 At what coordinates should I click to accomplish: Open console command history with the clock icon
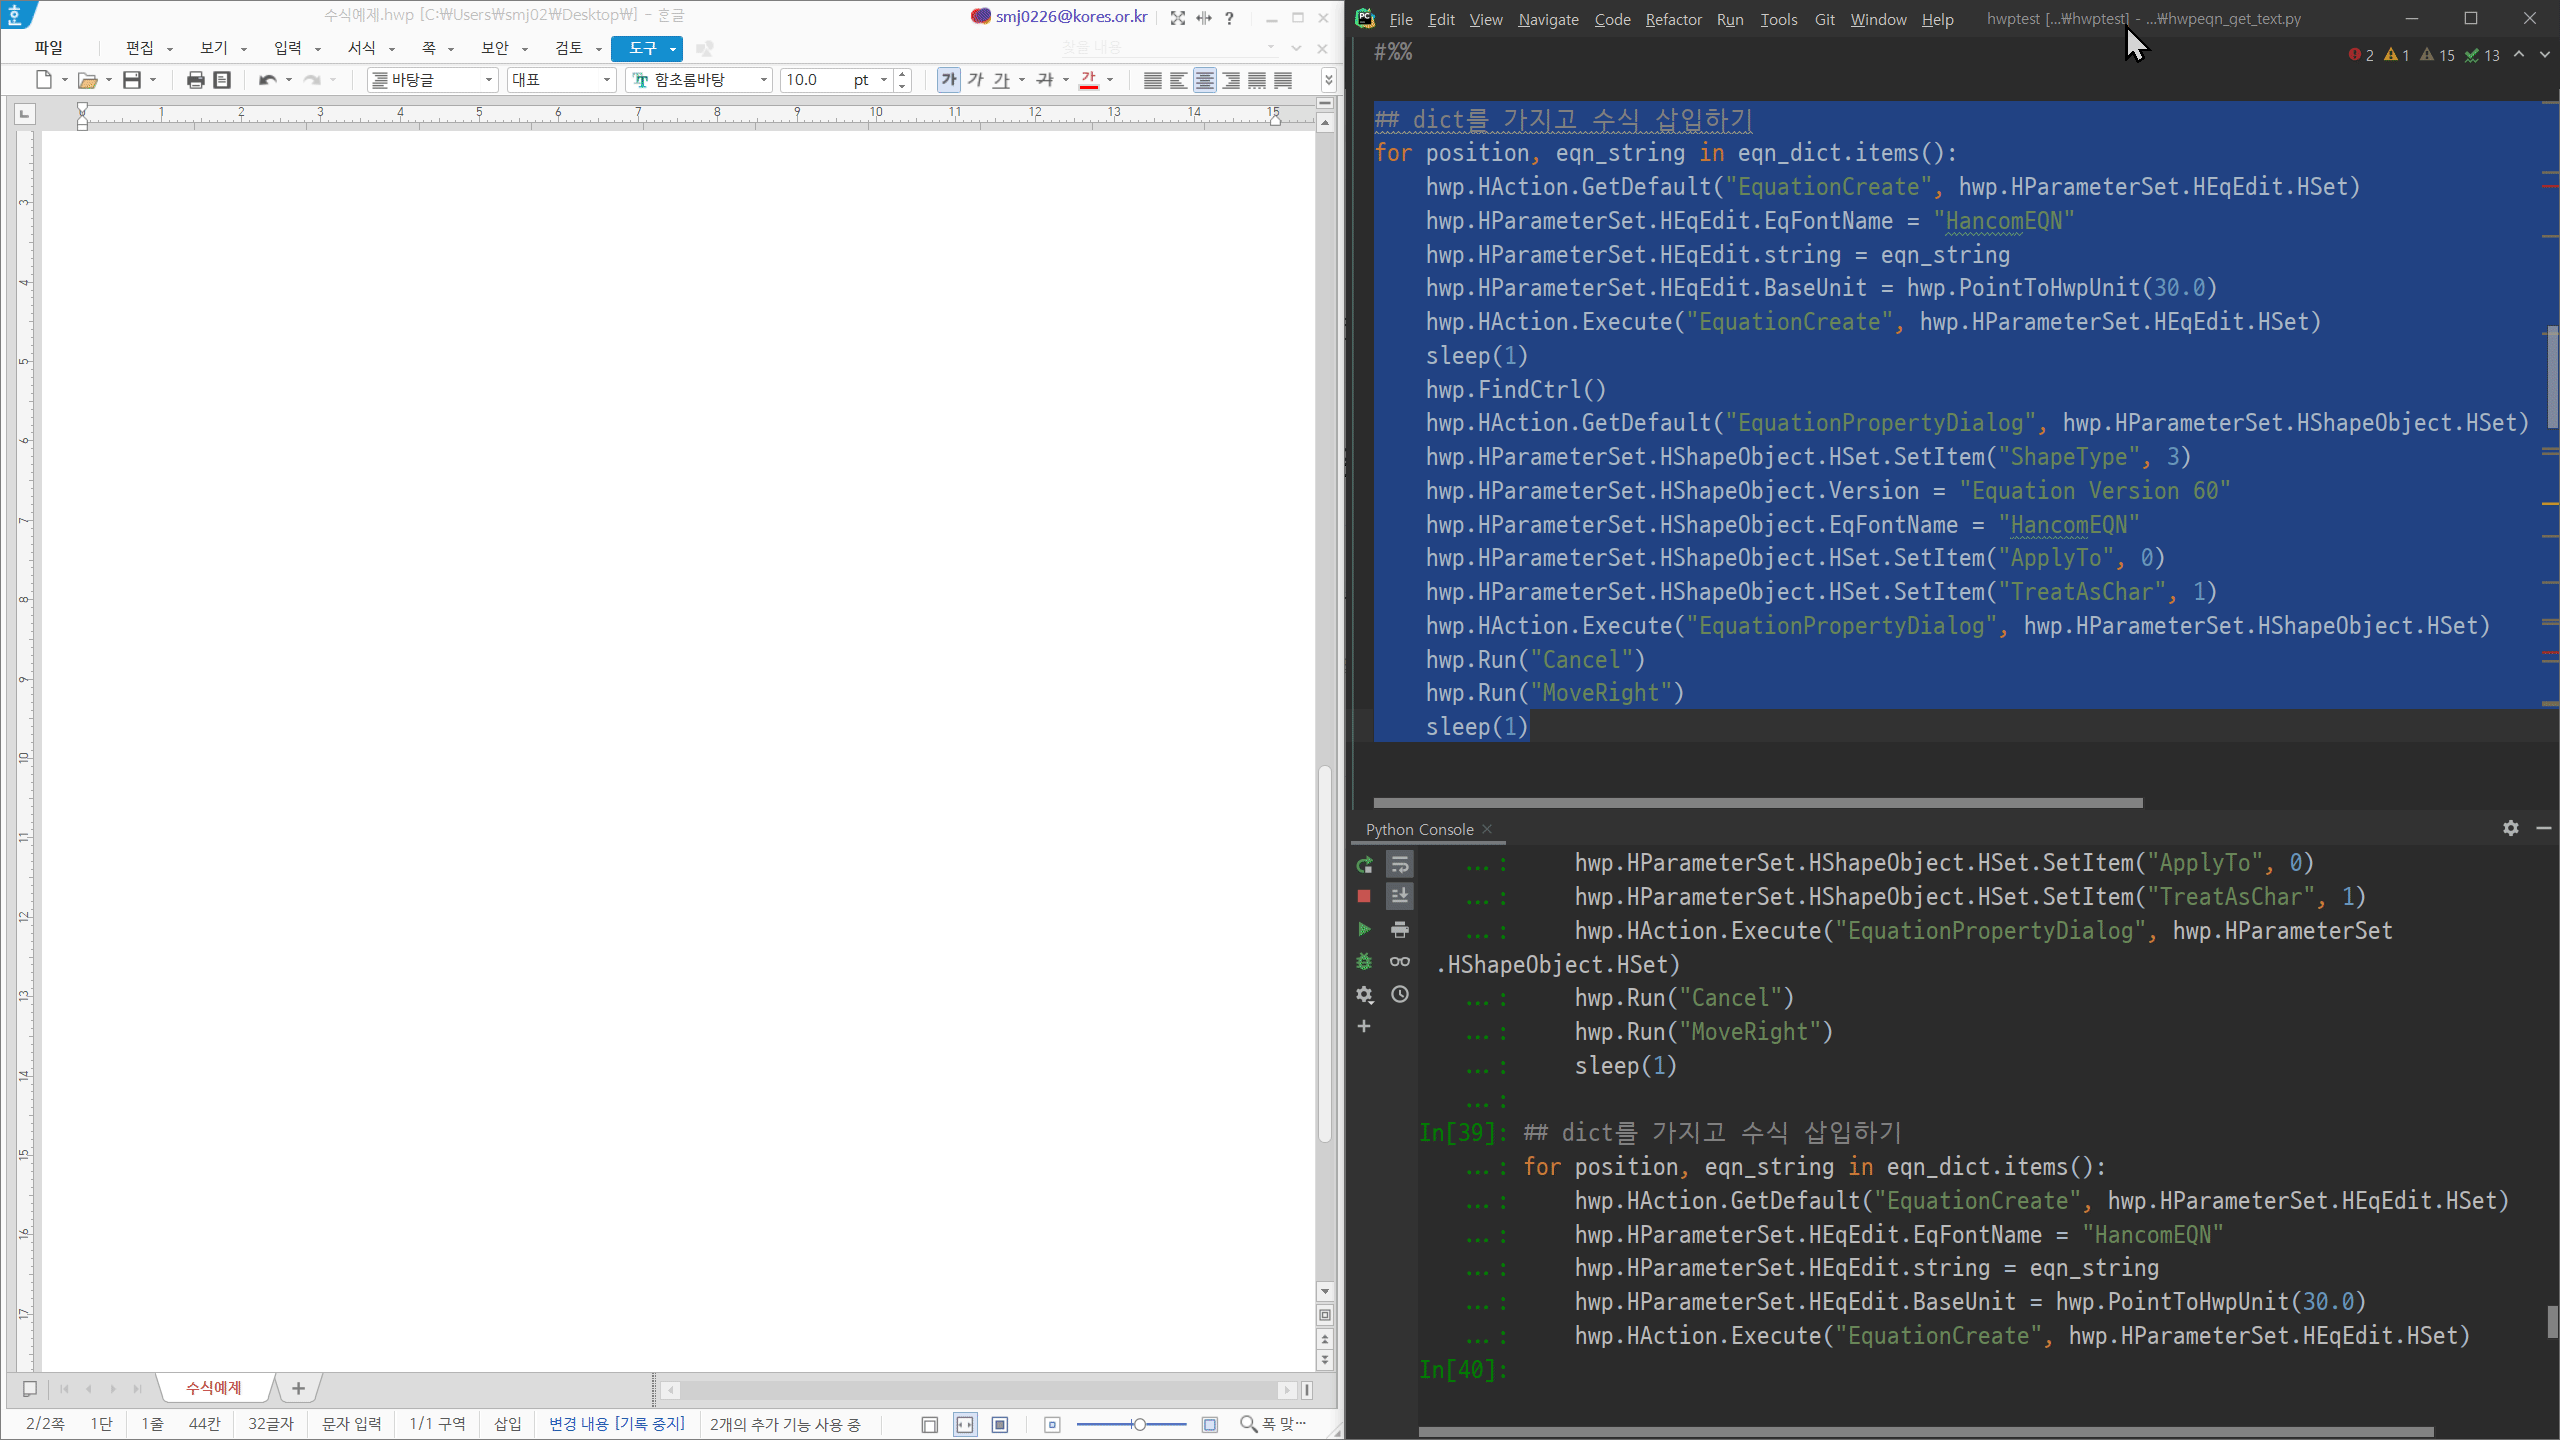pyautogui.click(x=1400, y=994)
